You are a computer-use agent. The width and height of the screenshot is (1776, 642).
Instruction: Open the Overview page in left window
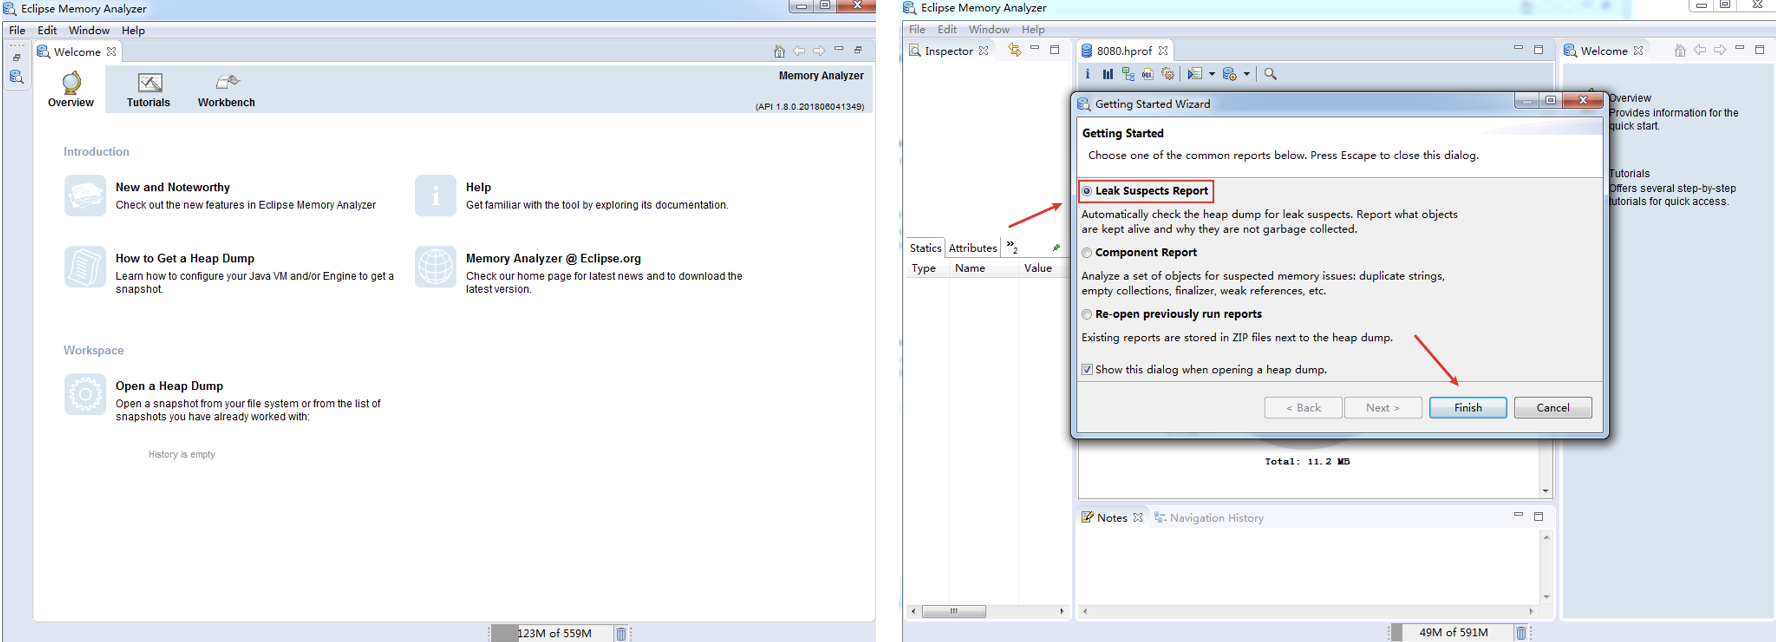click(71, 89)
